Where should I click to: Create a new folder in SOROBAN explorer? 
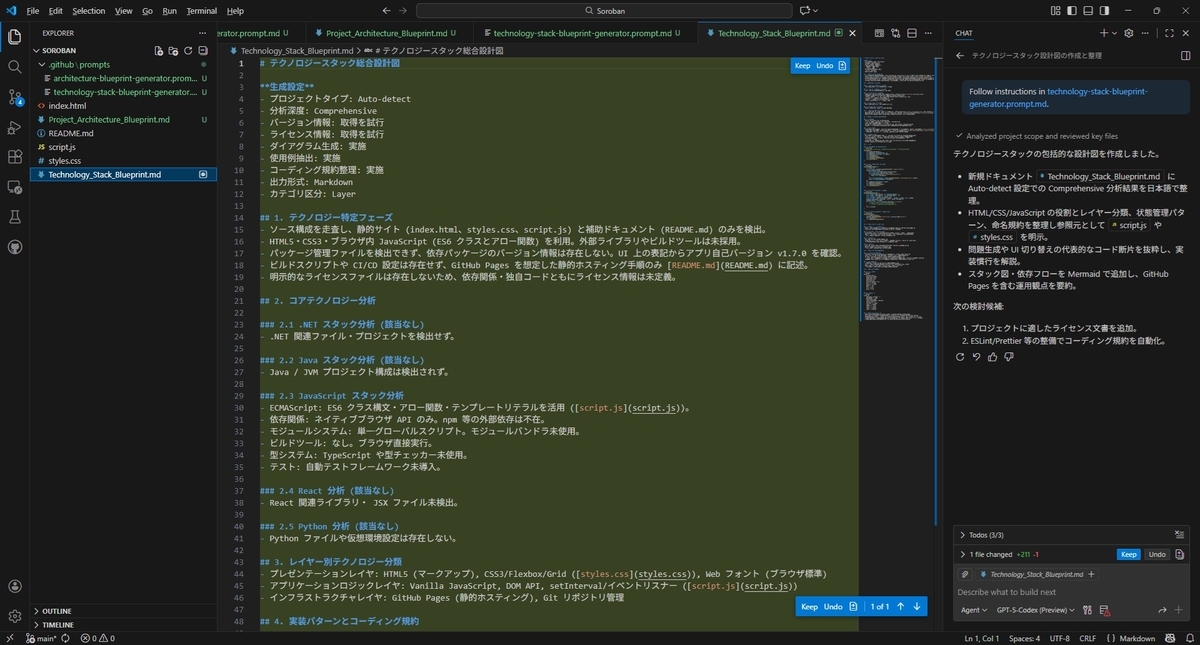(173, 50)
